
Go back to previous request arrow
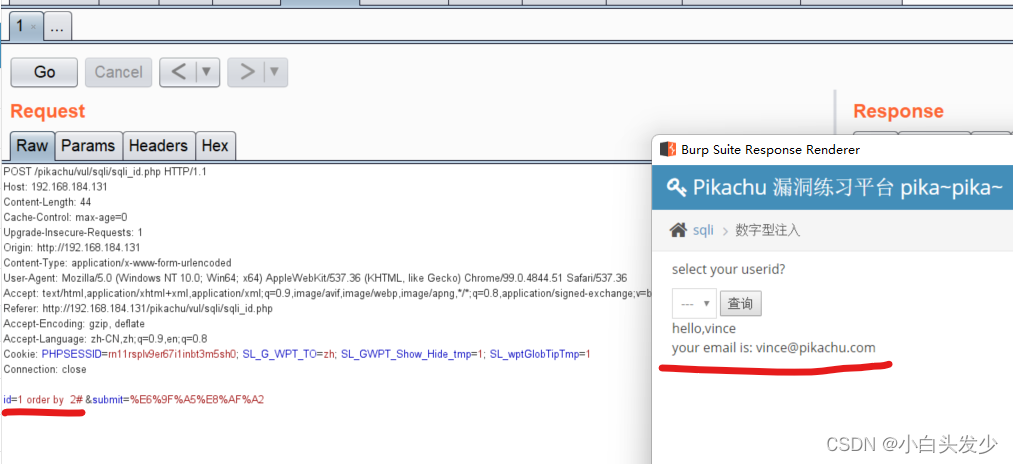click(179, 72)
